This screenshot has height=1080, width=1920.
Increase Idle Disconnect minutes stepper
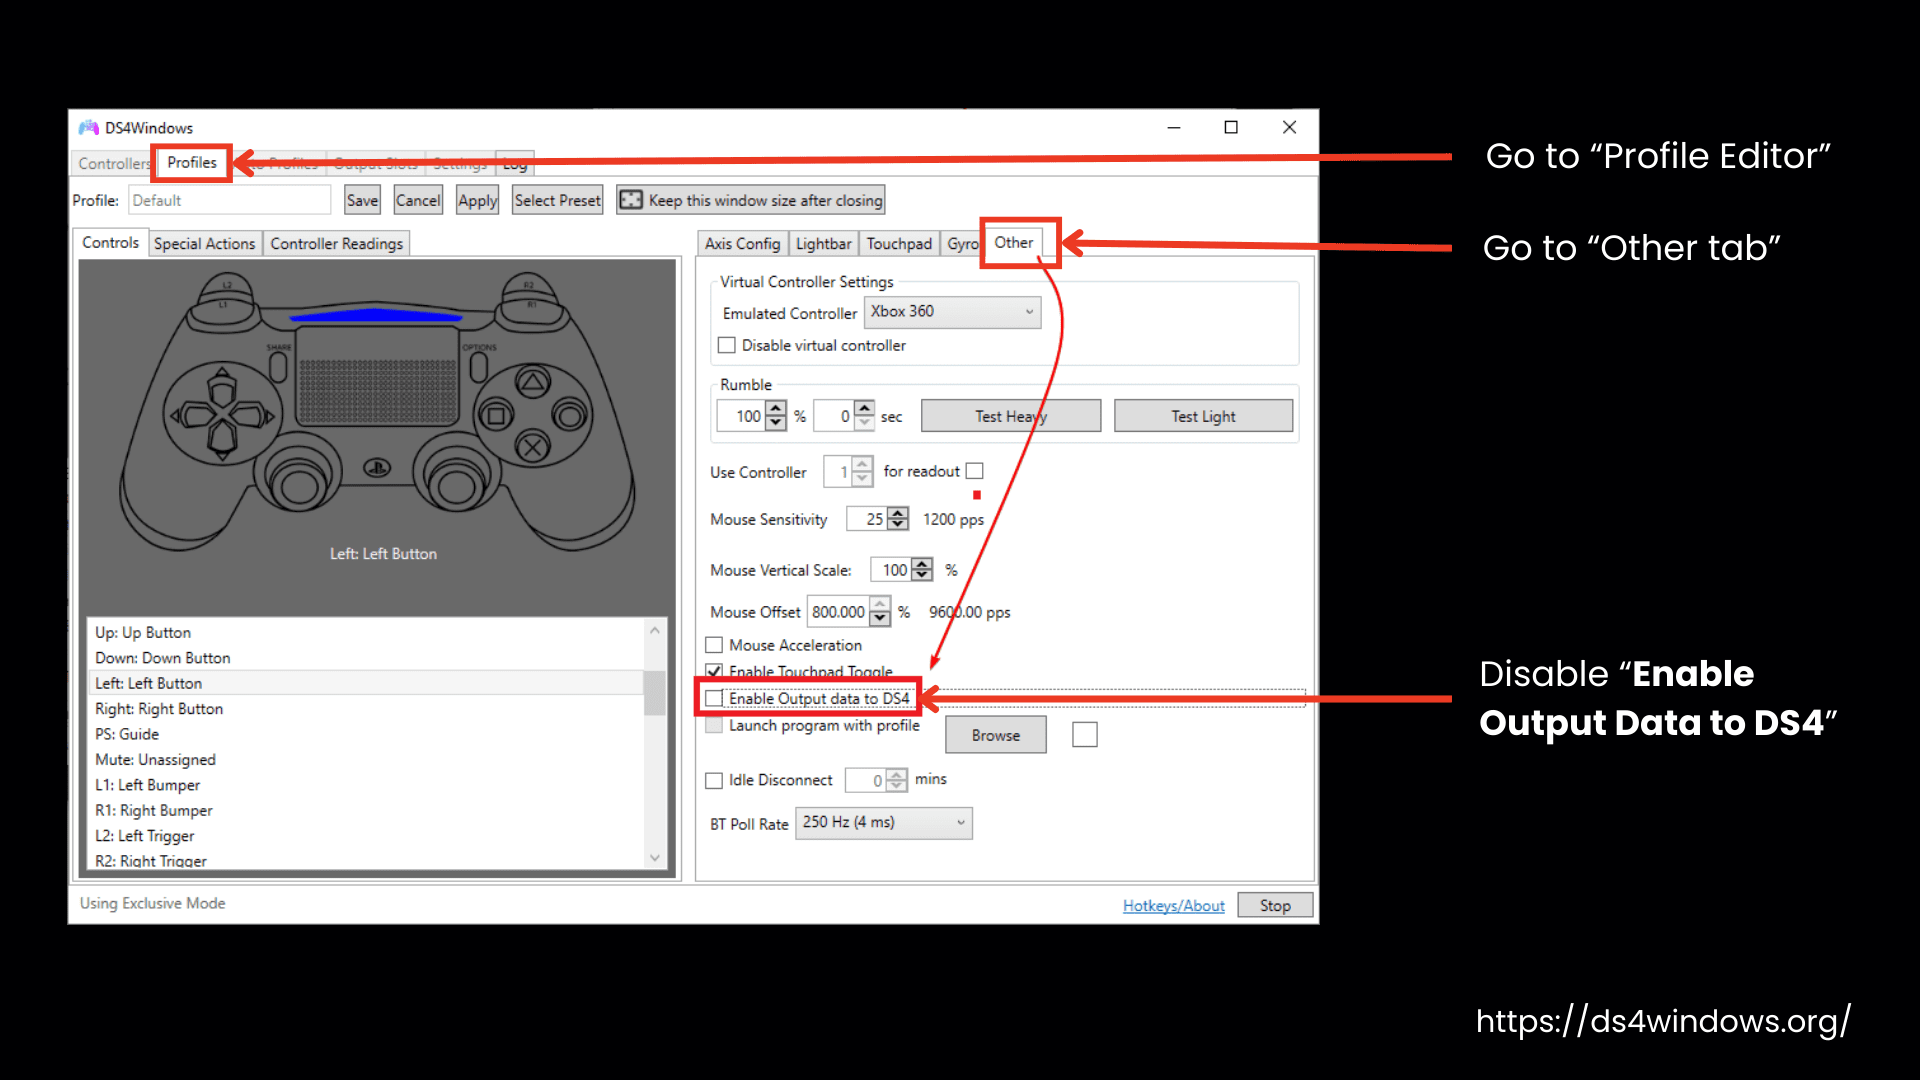(x=897, y=774)
